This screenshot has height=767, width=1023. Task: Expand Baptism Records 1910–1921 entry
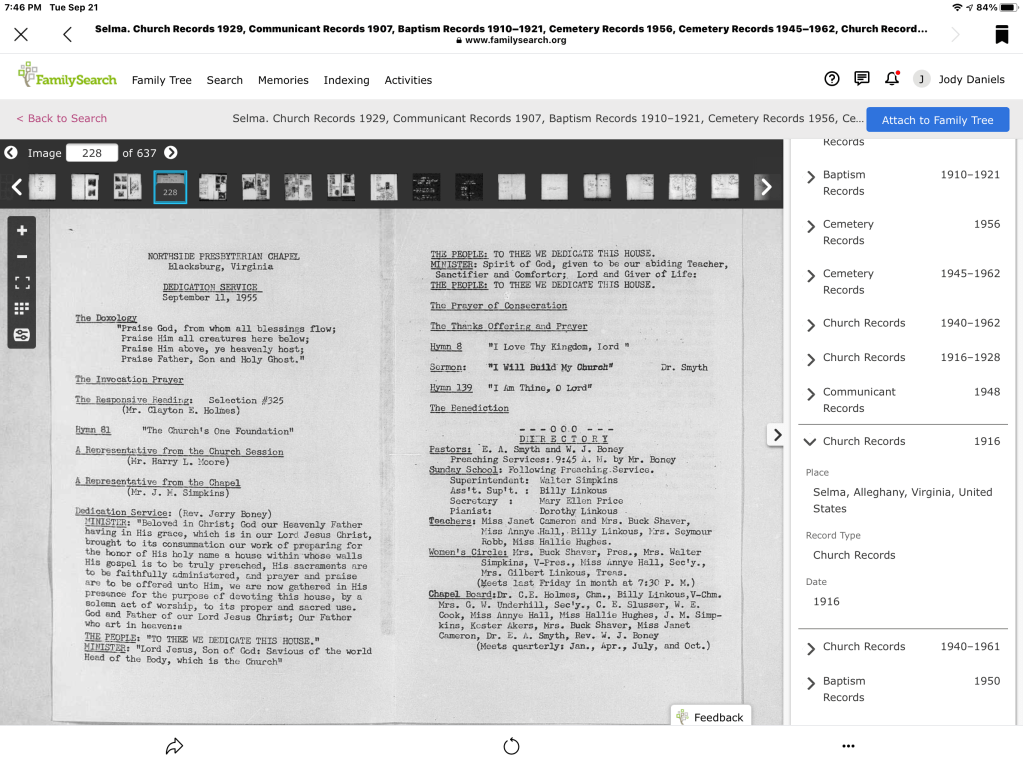(x=811, y=177)
